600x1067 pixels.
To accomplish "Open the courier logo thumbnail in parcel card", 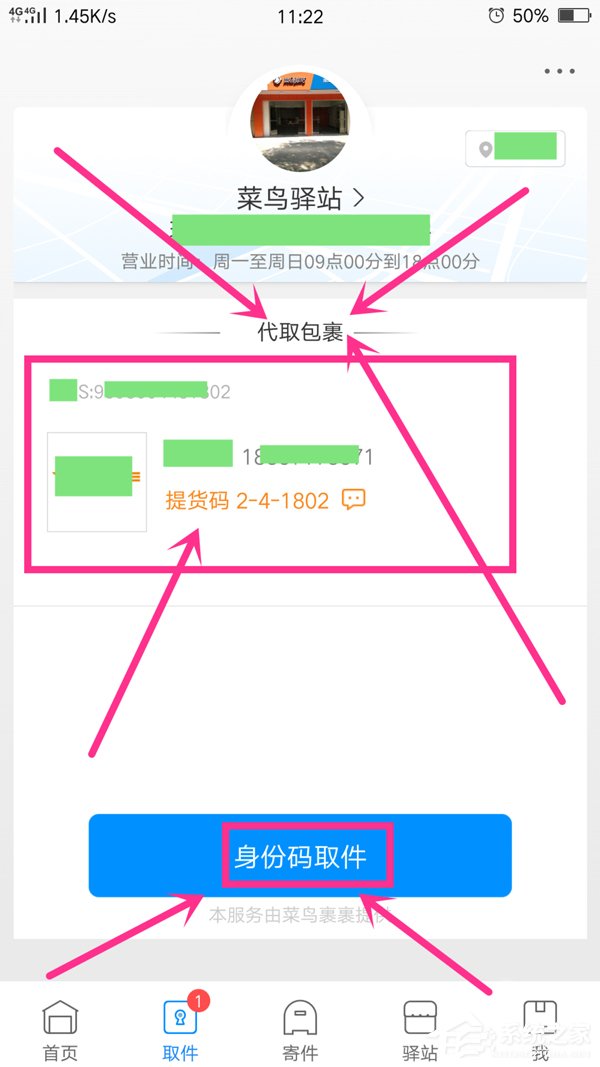I will 97,481.
